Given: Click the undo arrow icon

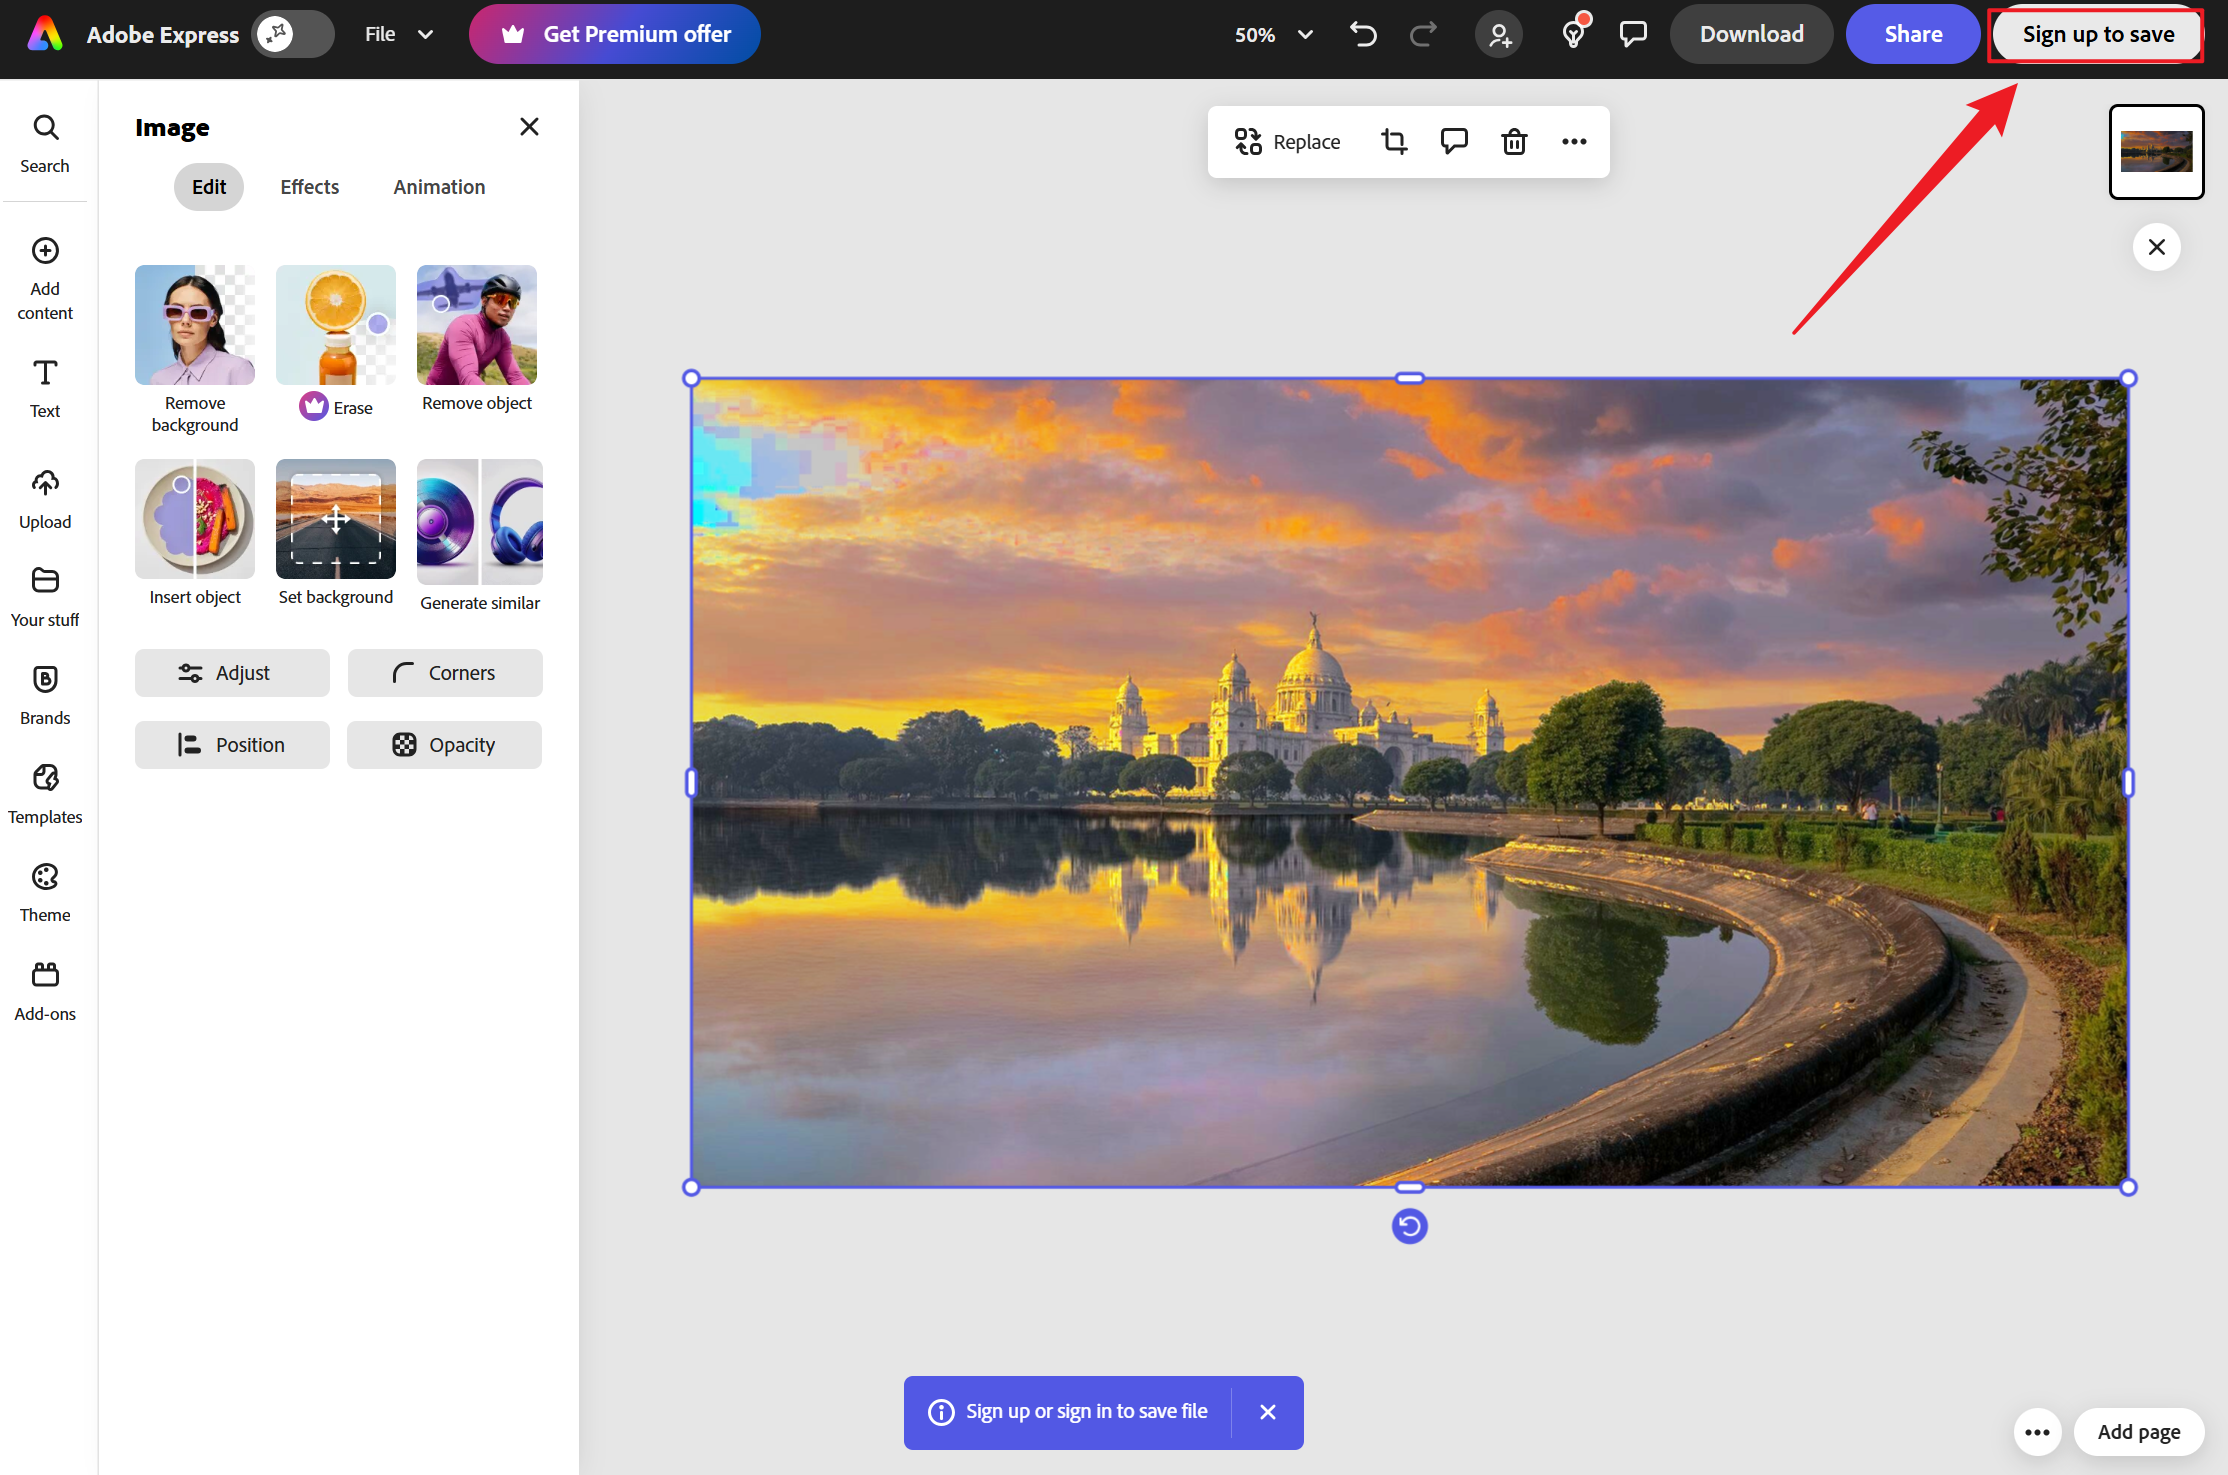Looking at the screenshot, I should [x=1363, y=34].
